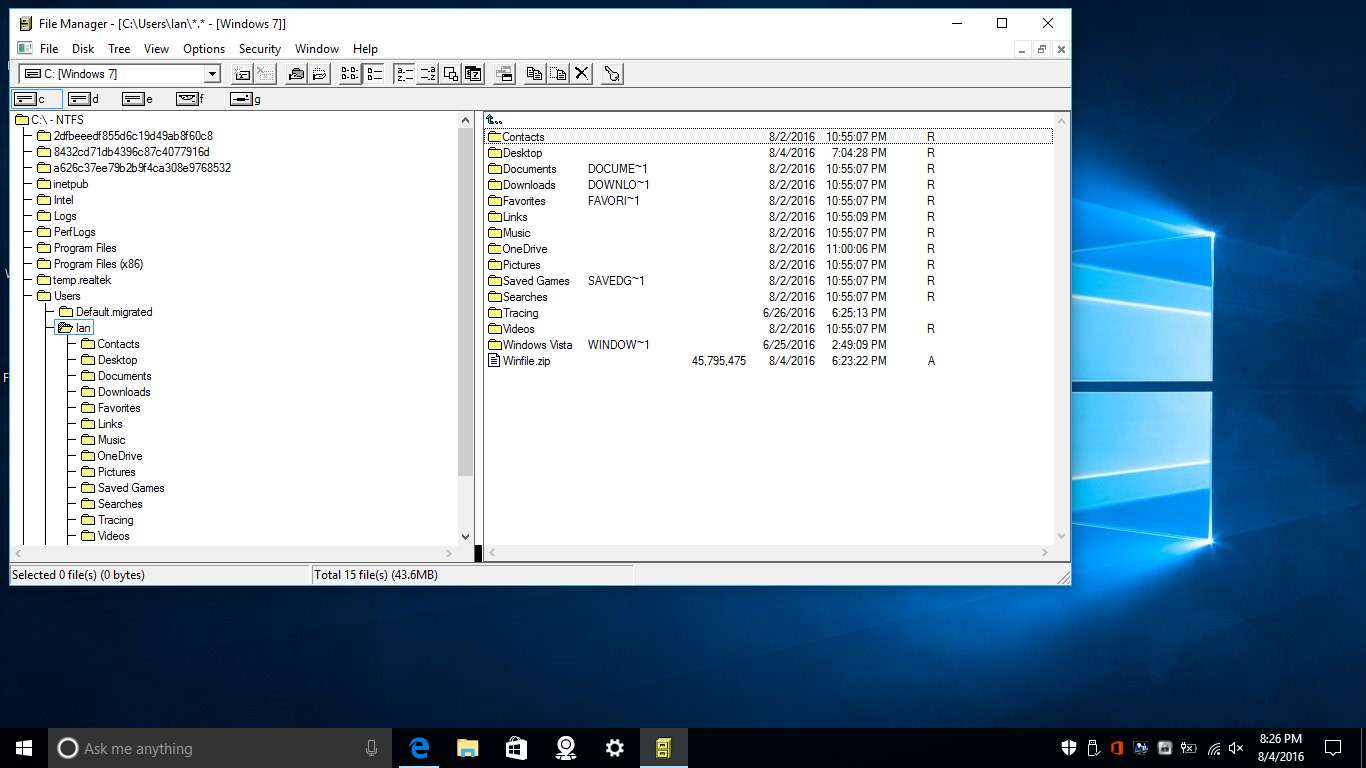The image size is (1366, 768).
Task: Open file permissions with the key toolbar icon
Action: (611, 73)
